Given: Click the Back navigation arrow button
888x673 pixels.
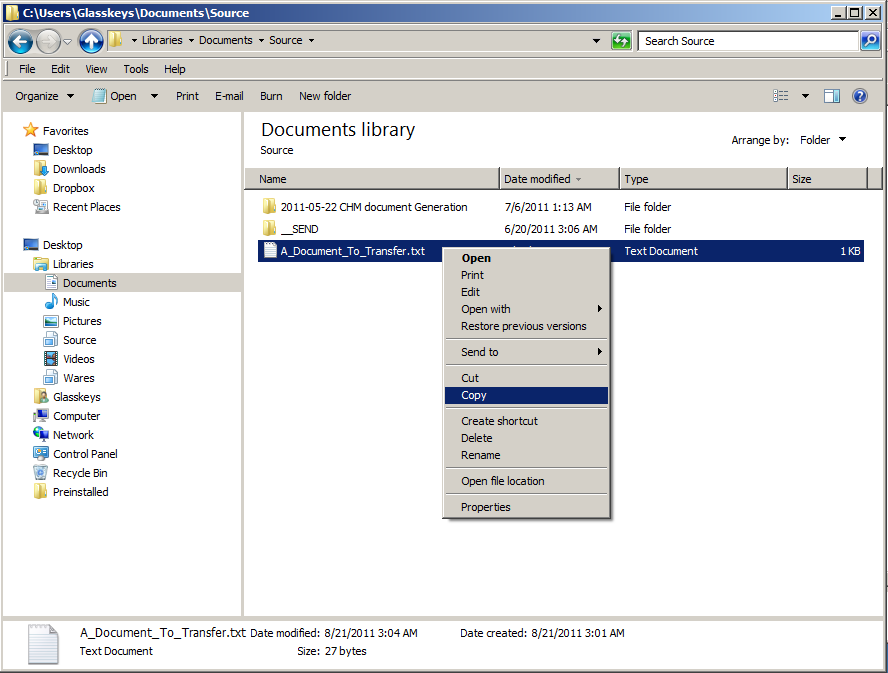Looking at the screenshot, I should (20, 41).
